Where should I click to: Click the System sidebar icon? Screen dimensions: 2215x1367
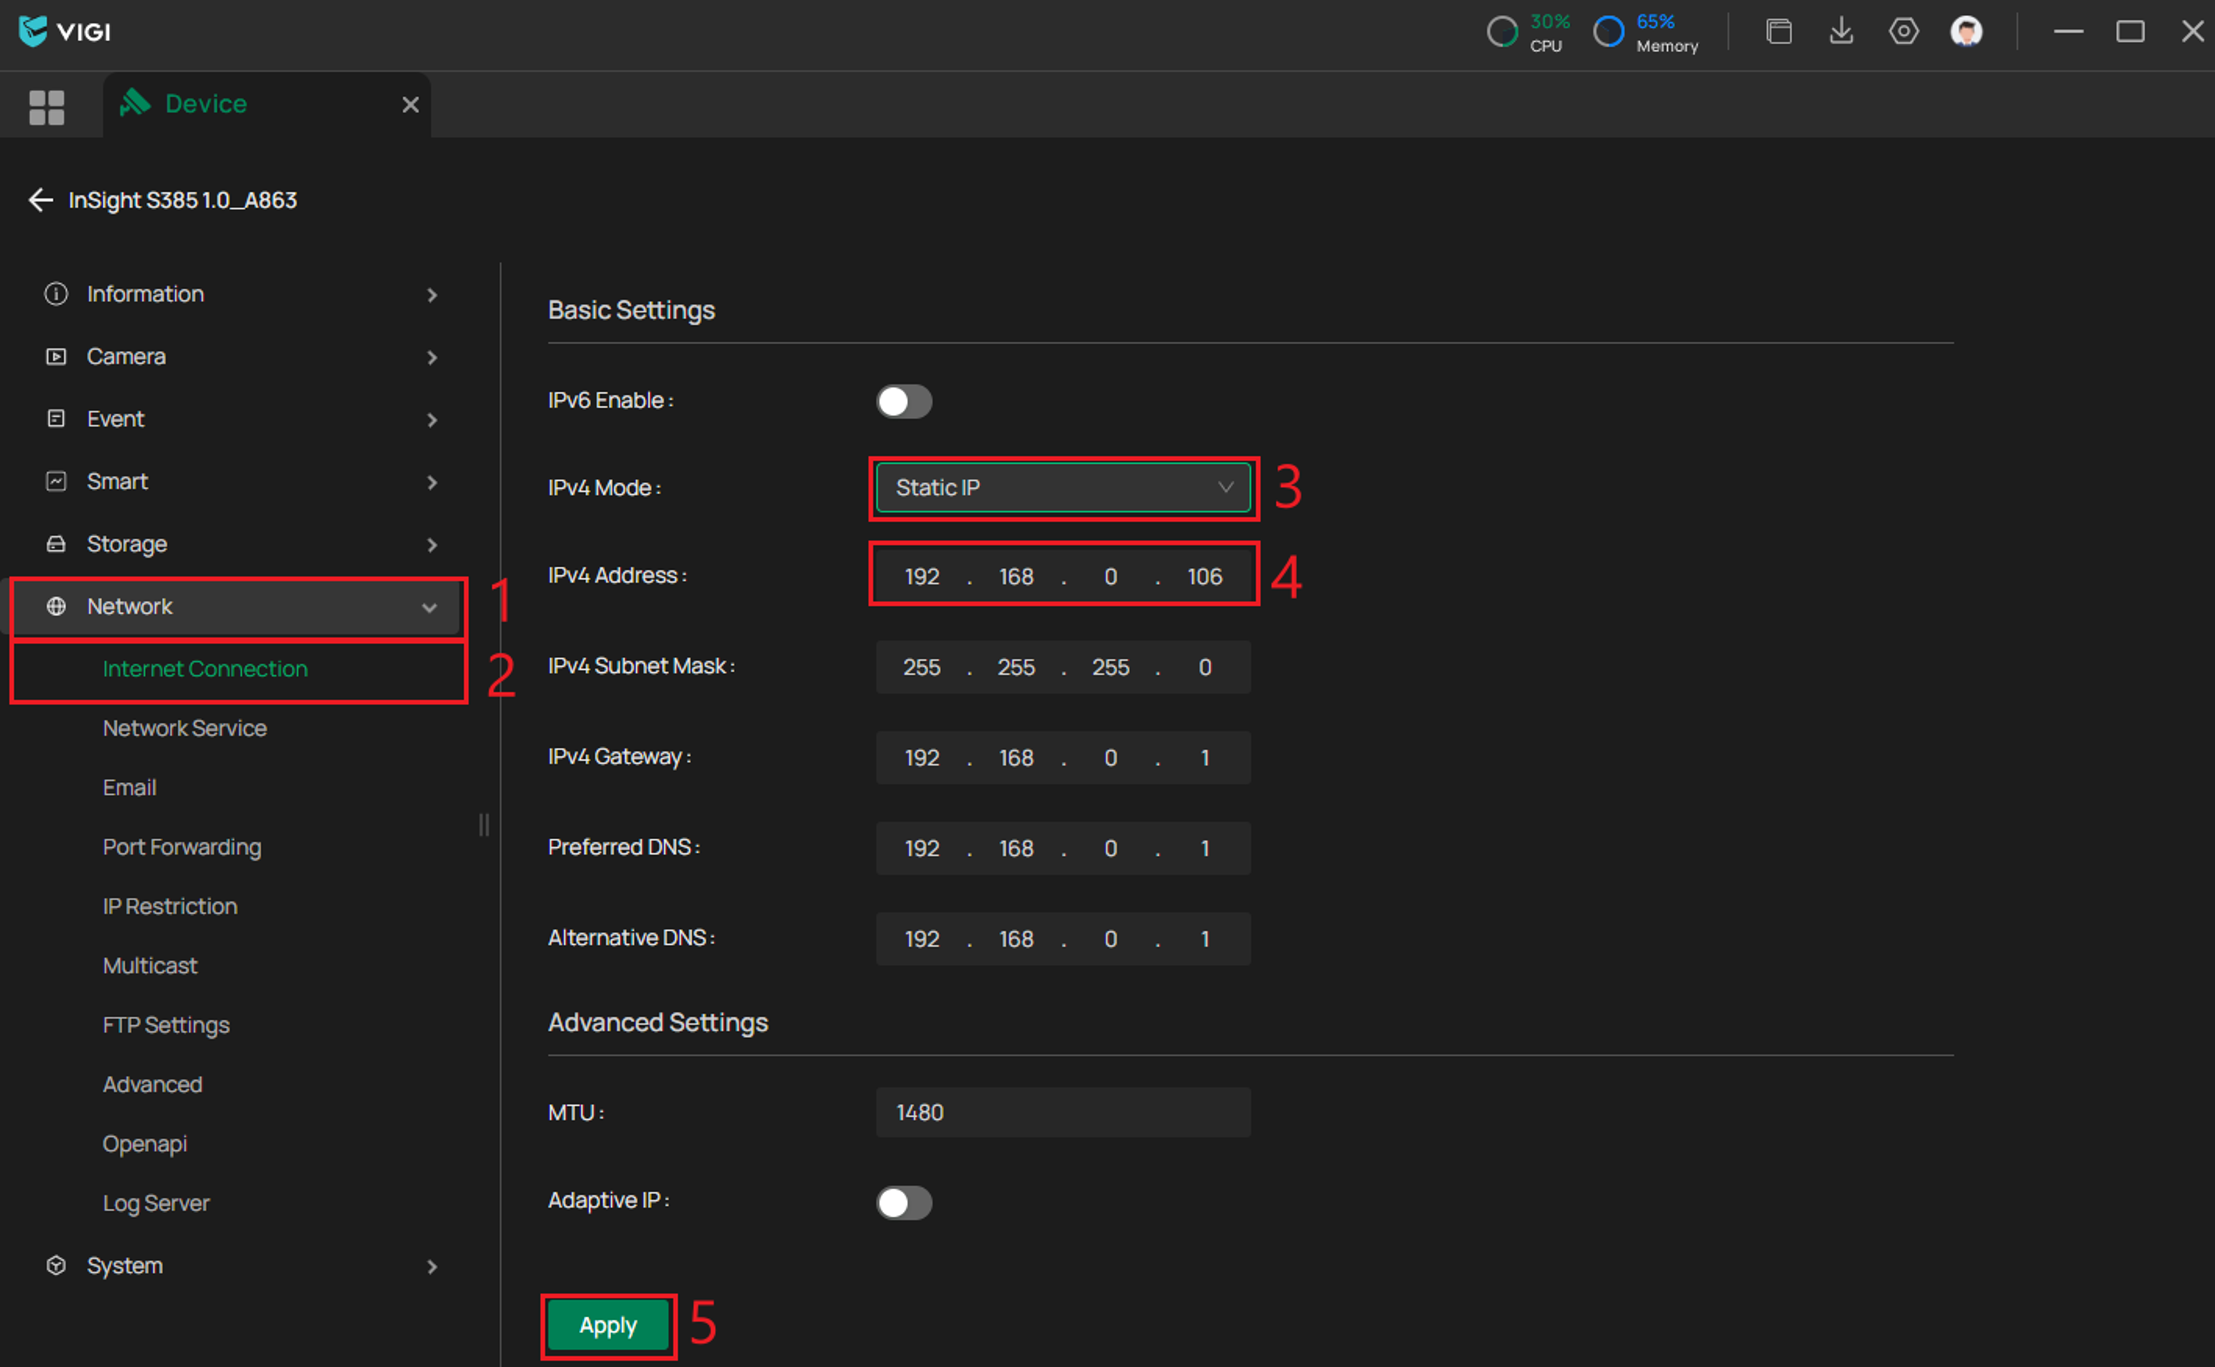coord(56,1265)
